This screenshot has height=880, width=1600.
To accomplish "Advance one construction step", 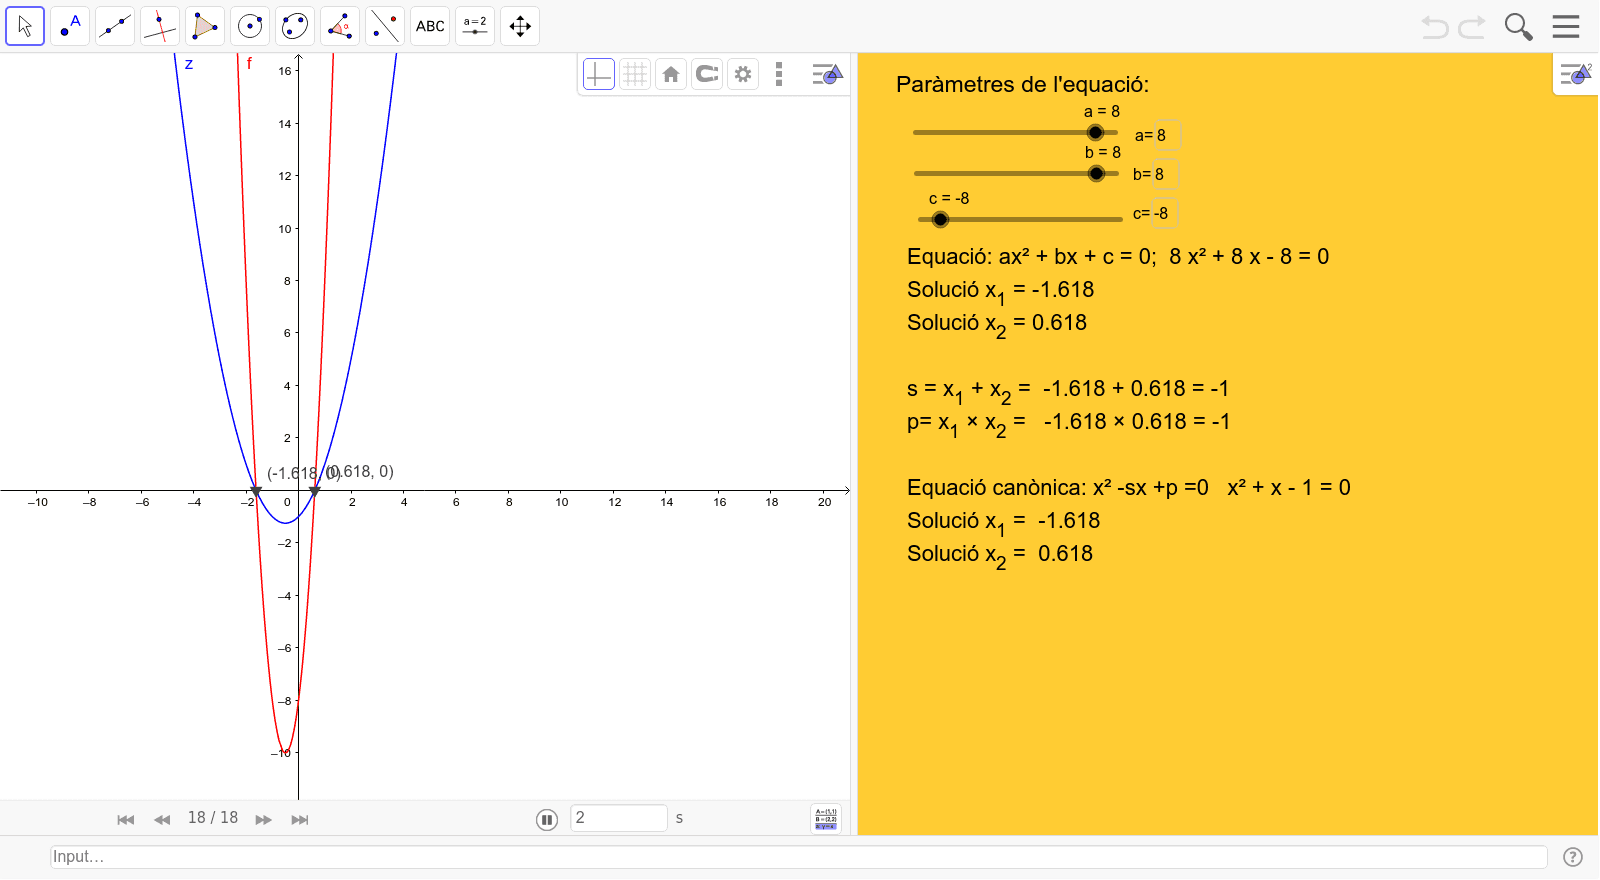I will 263,819.
